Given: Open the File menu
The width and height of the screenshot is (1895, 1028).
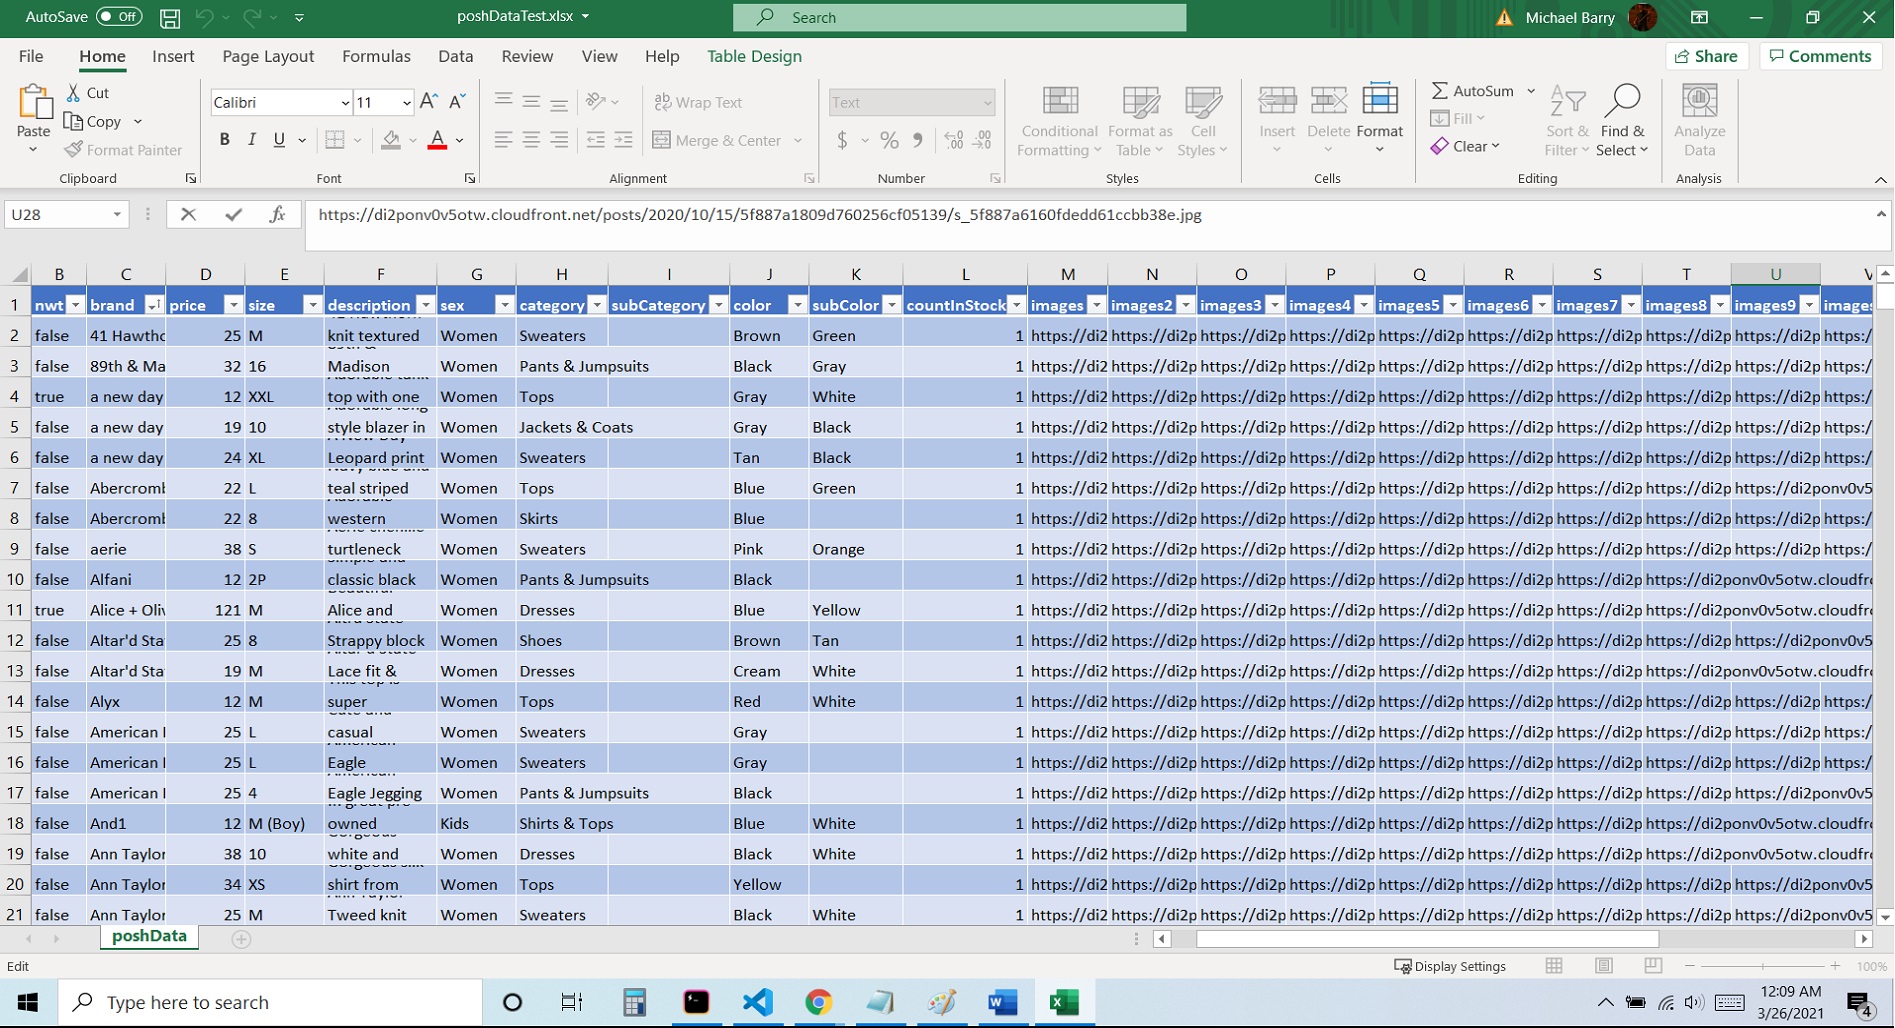Looking at the screenshot, I should 31,56.
